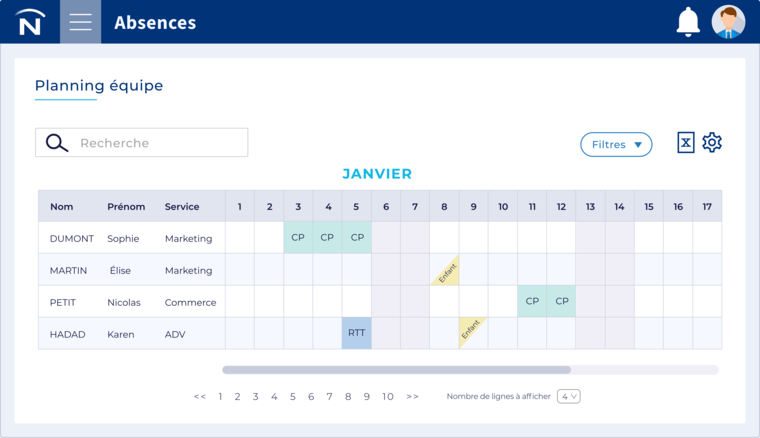Click Élise MARTIN's Enfant absence marker
The image size is (760, 438).
tap(445, 270)
